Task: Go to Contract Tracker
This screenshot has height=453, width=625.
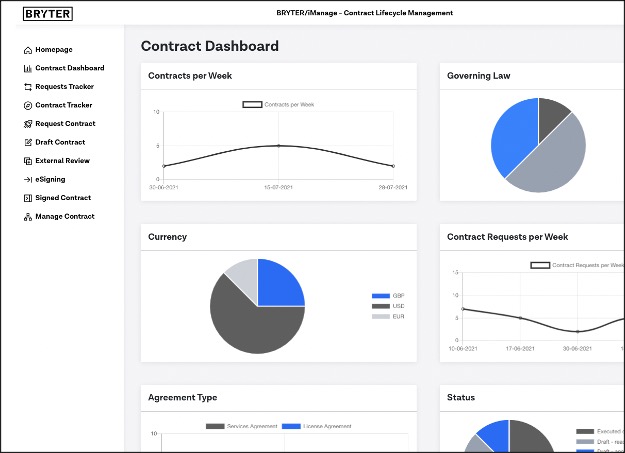Action: (x=64, y=105)
